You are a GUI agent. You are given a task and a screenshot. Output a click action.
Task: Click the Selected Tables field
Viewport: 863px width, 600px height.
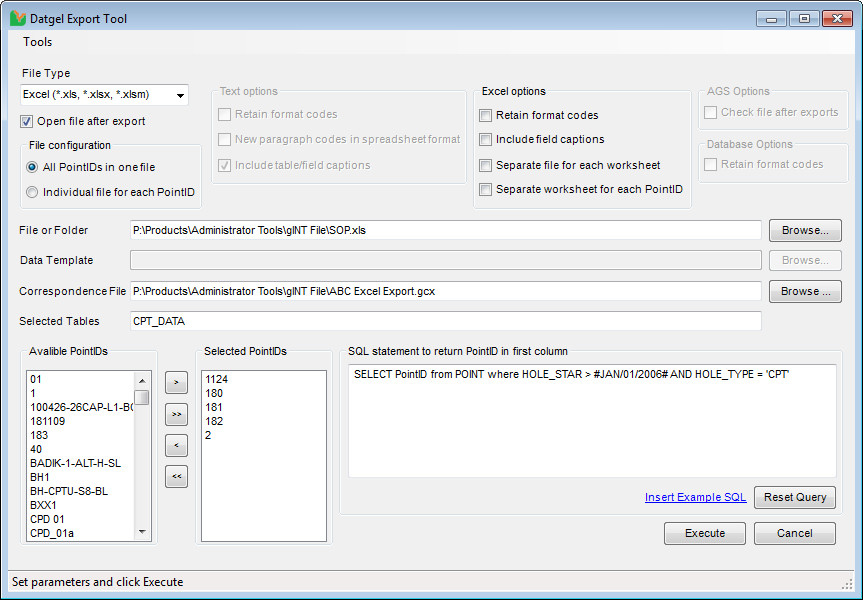[446, 321]
